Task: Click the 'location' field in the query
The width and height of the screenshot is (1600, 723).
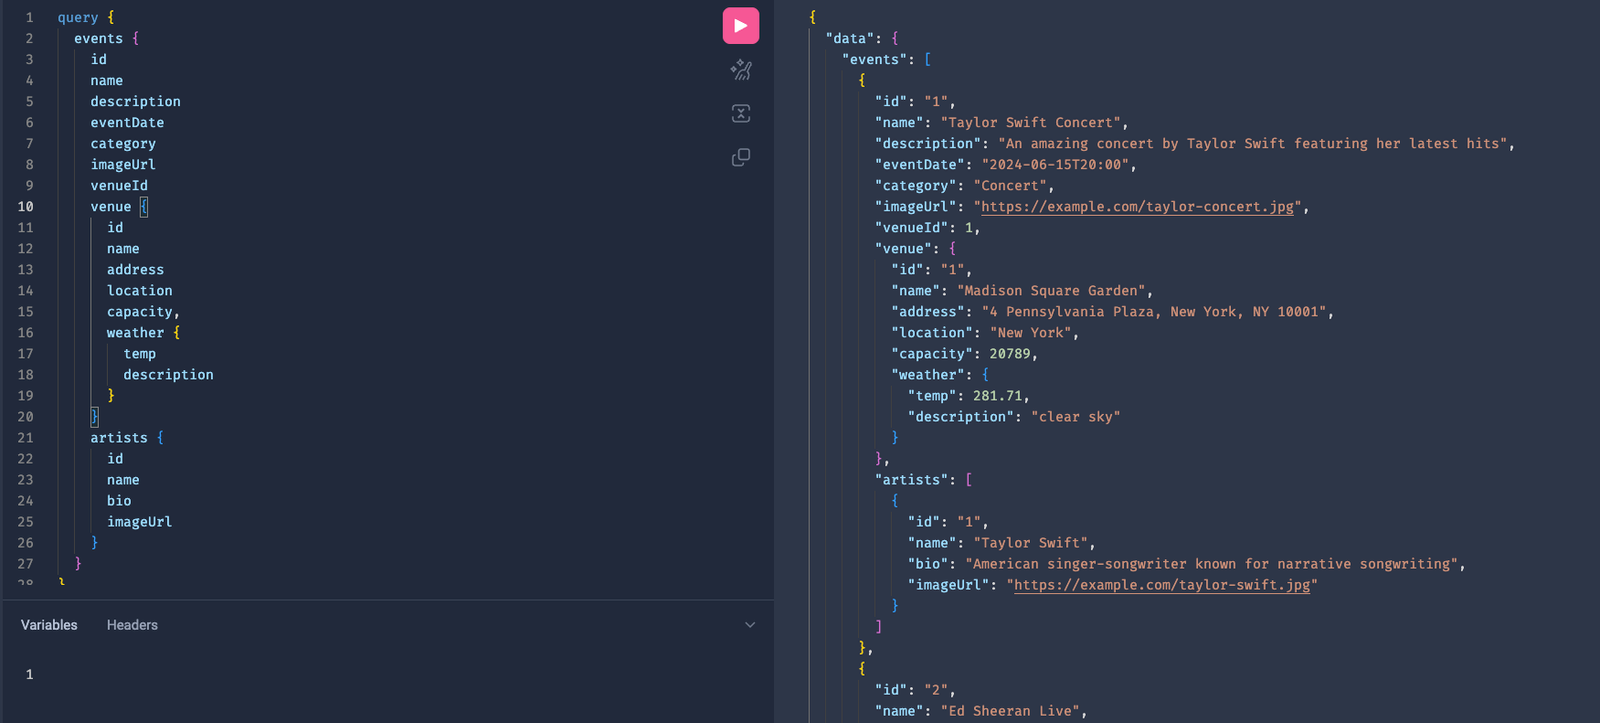Action: click(x=140, y=291)
